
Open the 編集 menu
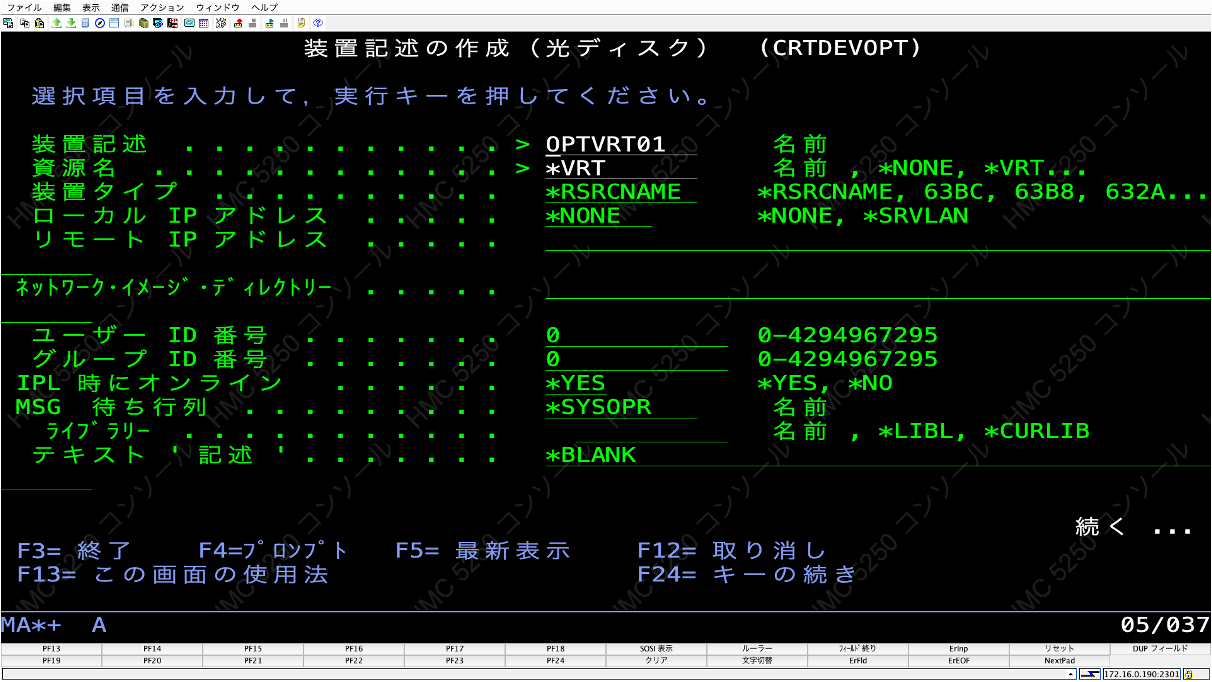tap(62, 7)
